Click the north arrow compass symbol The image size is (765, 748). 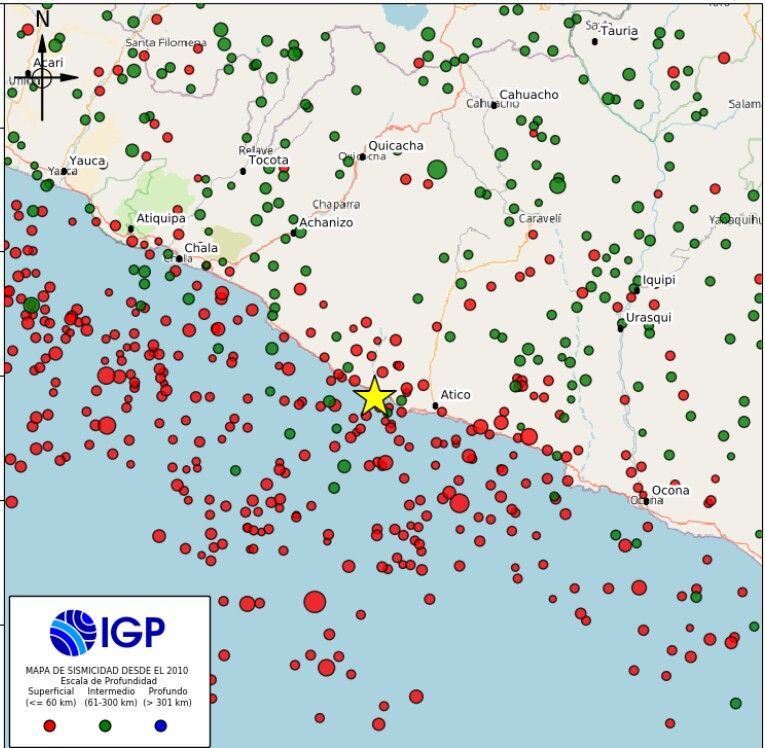click(x=42, y=78)
